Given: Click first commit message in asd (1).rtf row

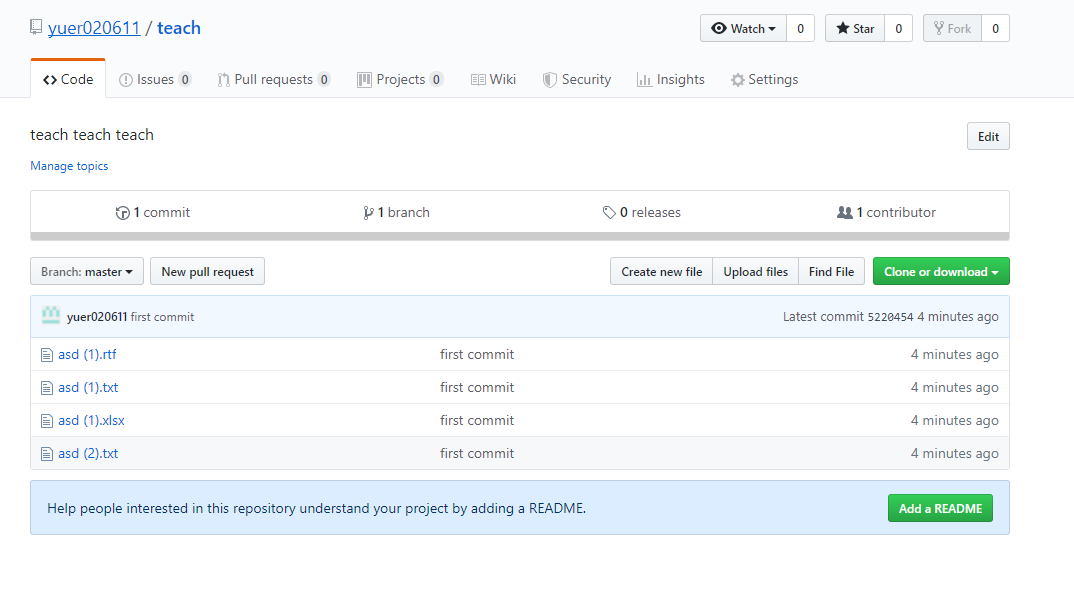Looking at the screenshot, I should 477,354.
